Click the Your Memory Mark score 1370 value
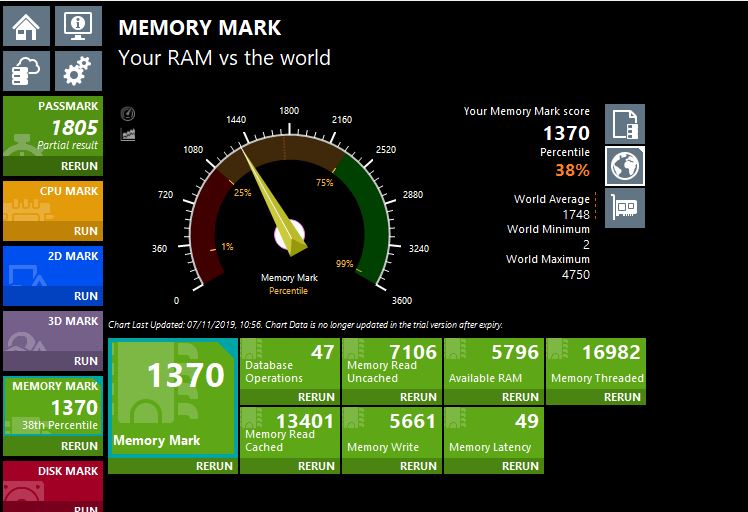The image size is (748, 512). click(x=567, y=133)
